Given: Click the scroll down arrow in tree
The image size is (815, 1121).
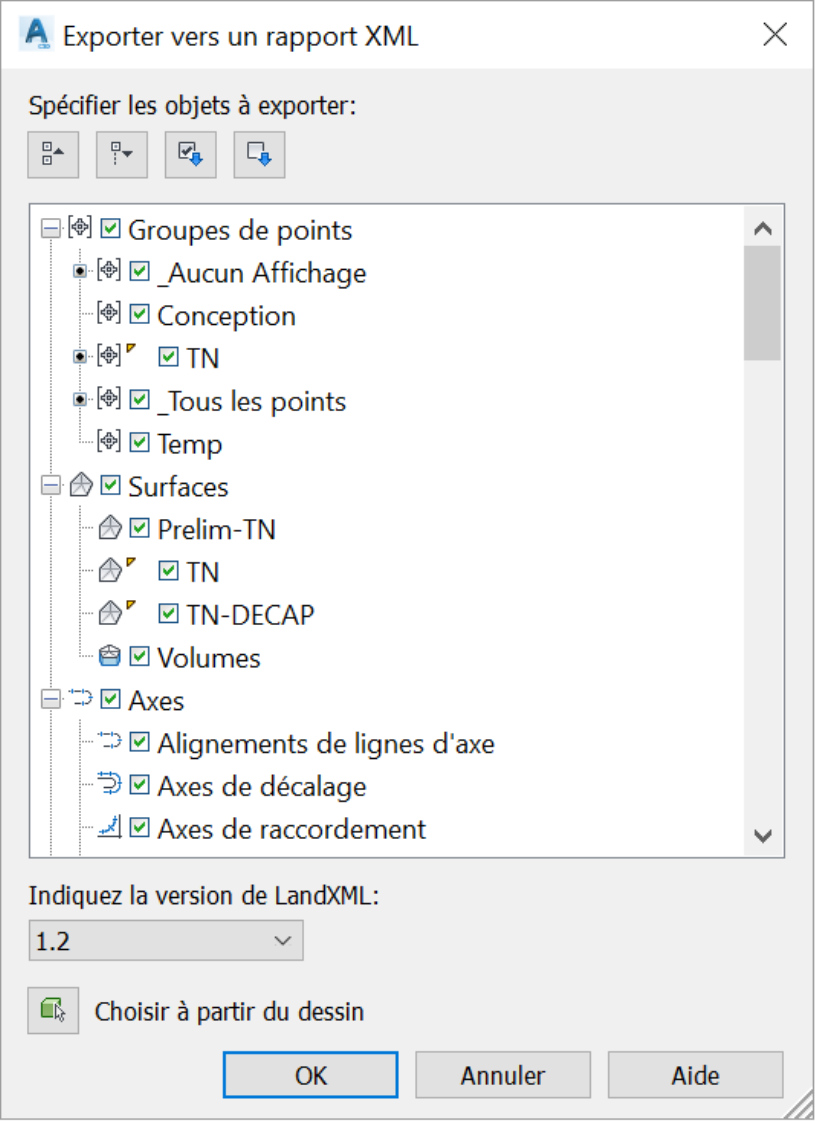Looking at the screenshot, I should click(763, 835).
